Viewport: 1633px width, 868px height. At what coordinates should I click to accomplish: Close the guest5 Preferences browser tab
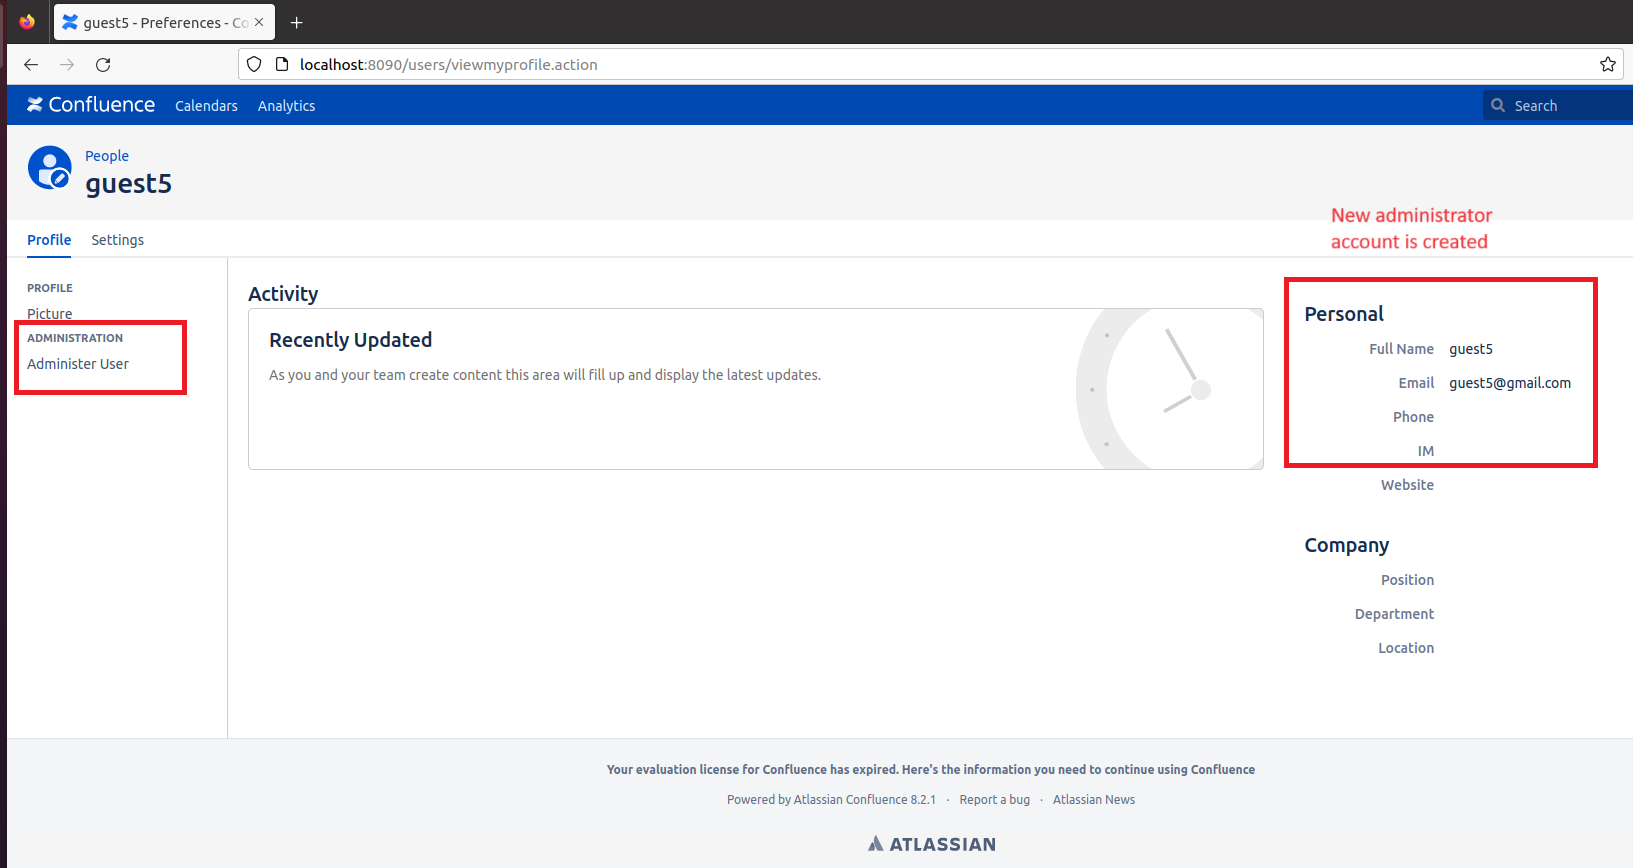(x=259, y=22)
